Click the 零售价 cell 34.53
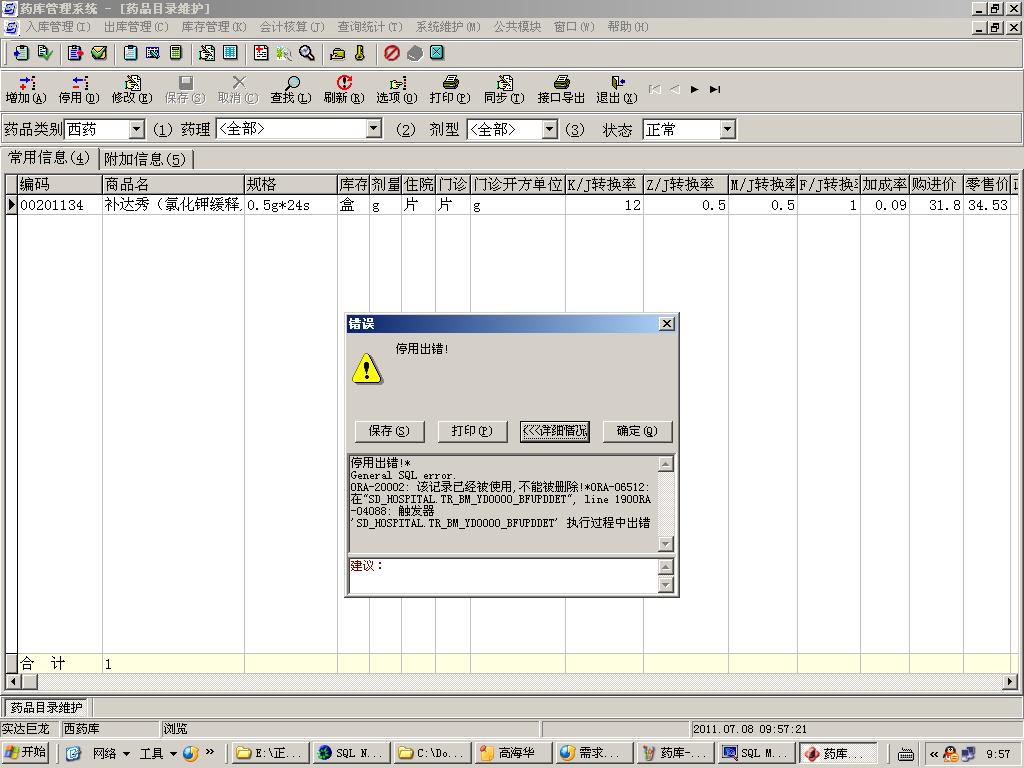This screenshot has width=1024, height=768. click(x=987, y=204)
